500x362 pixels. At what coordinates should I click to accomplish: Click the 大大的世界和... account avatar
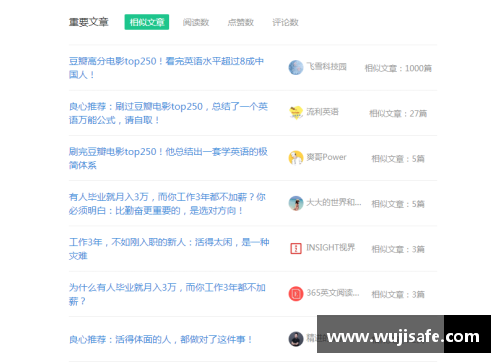(x=296, y=203)
